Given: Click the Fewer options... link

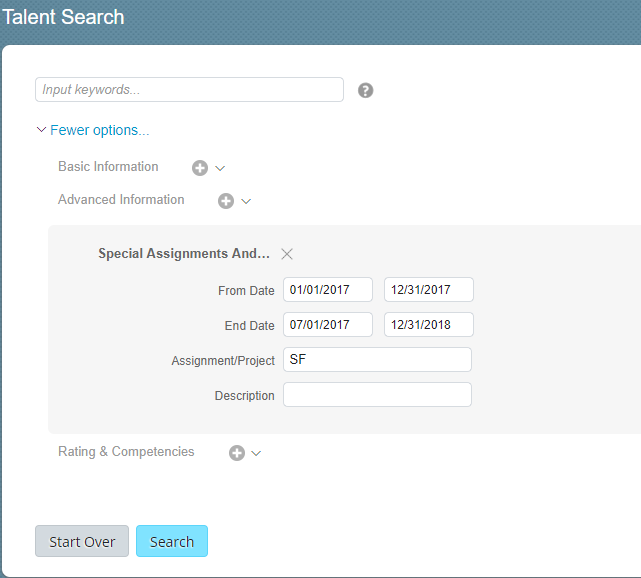Looking at the screenshot, I should (x=100, y=130).
